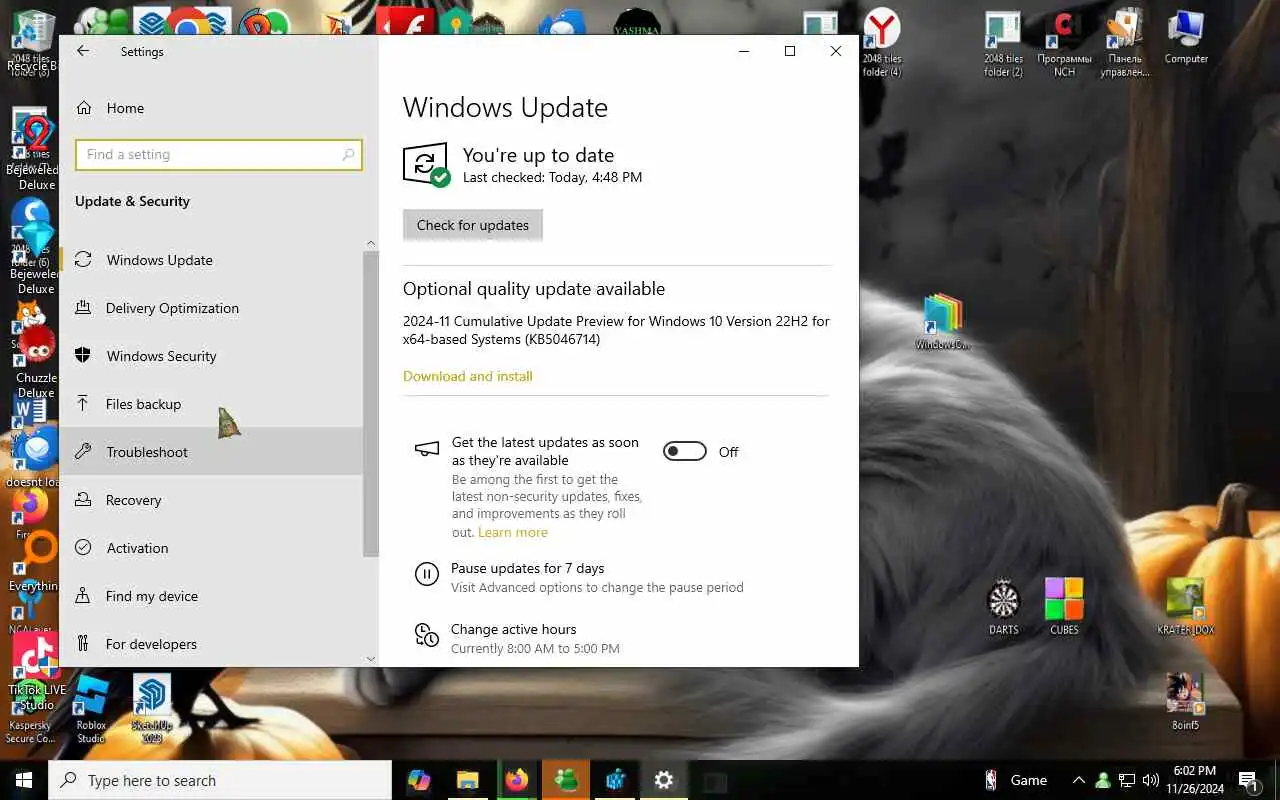Open Firefox from taskbar
Screen dimensions: 1280x800
coord(517,780)
